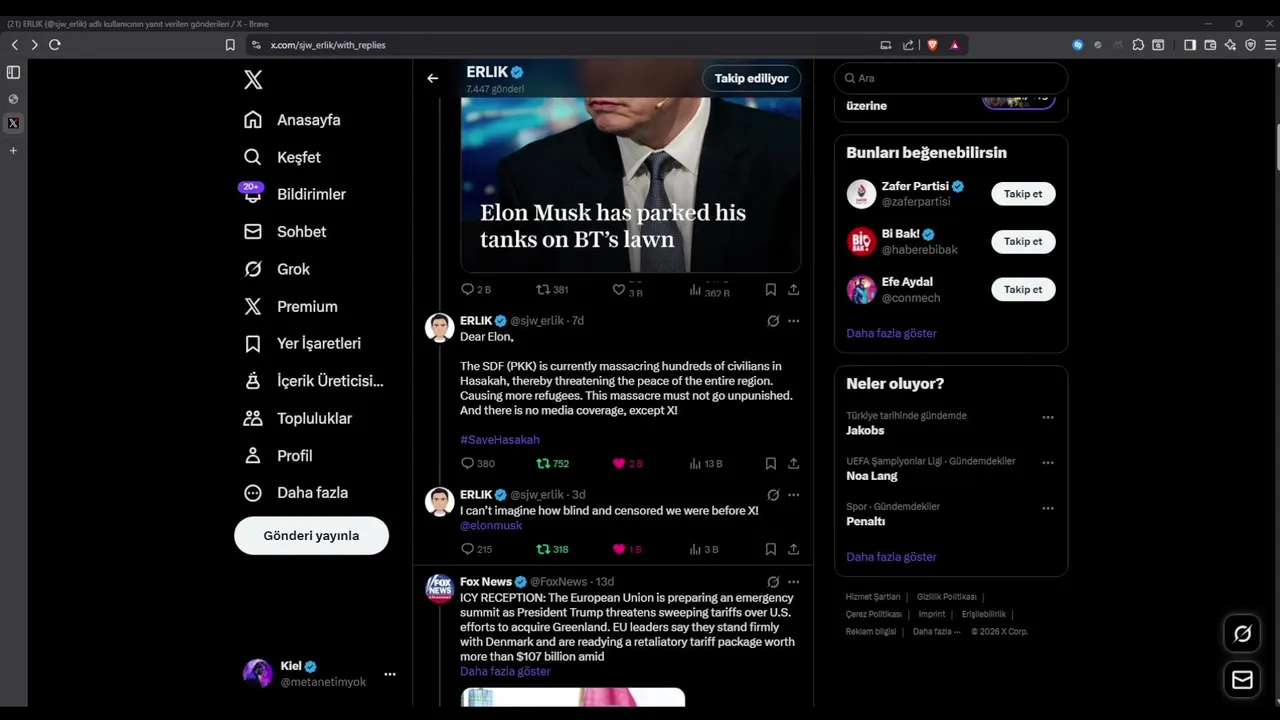Screen dimensions: 1280x720
Task: Open more options on Dear Elon post
Action: click(793, 321)
